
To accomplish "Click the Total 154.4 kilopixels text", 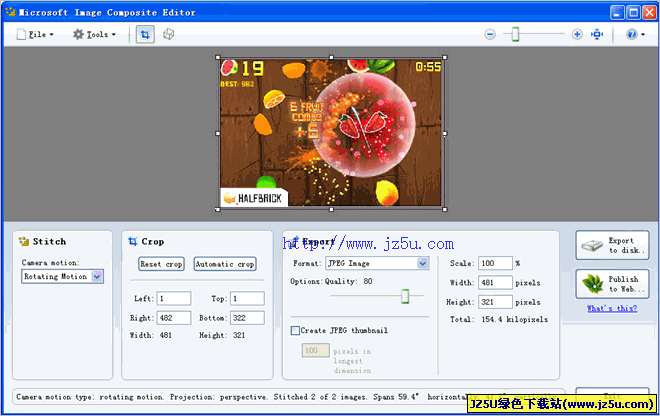I will (x=499, y=319).
